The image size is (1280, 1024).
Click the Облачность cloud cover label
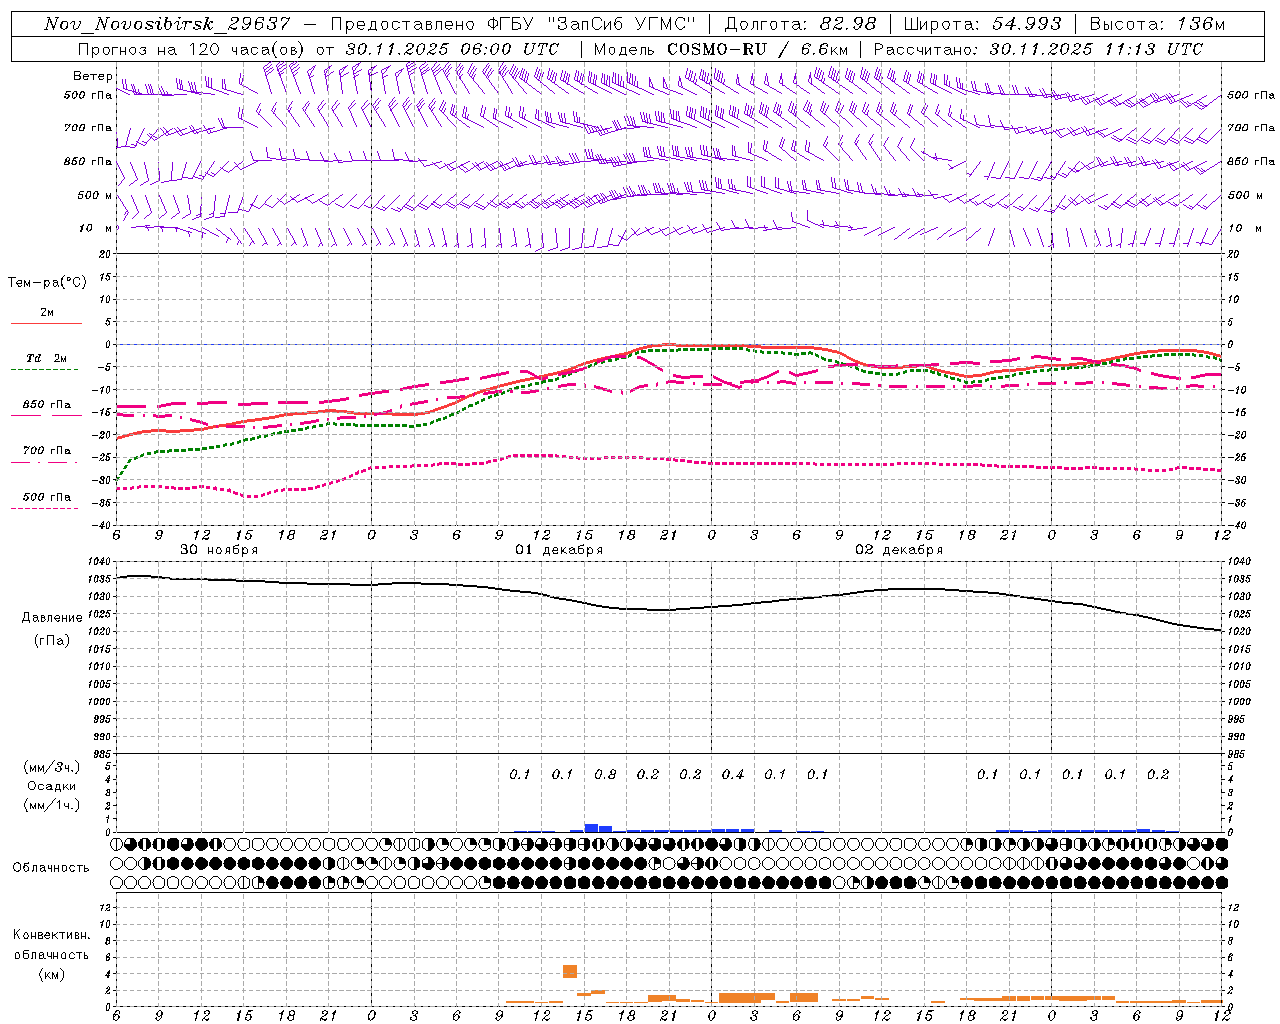[x=51, y=867]
